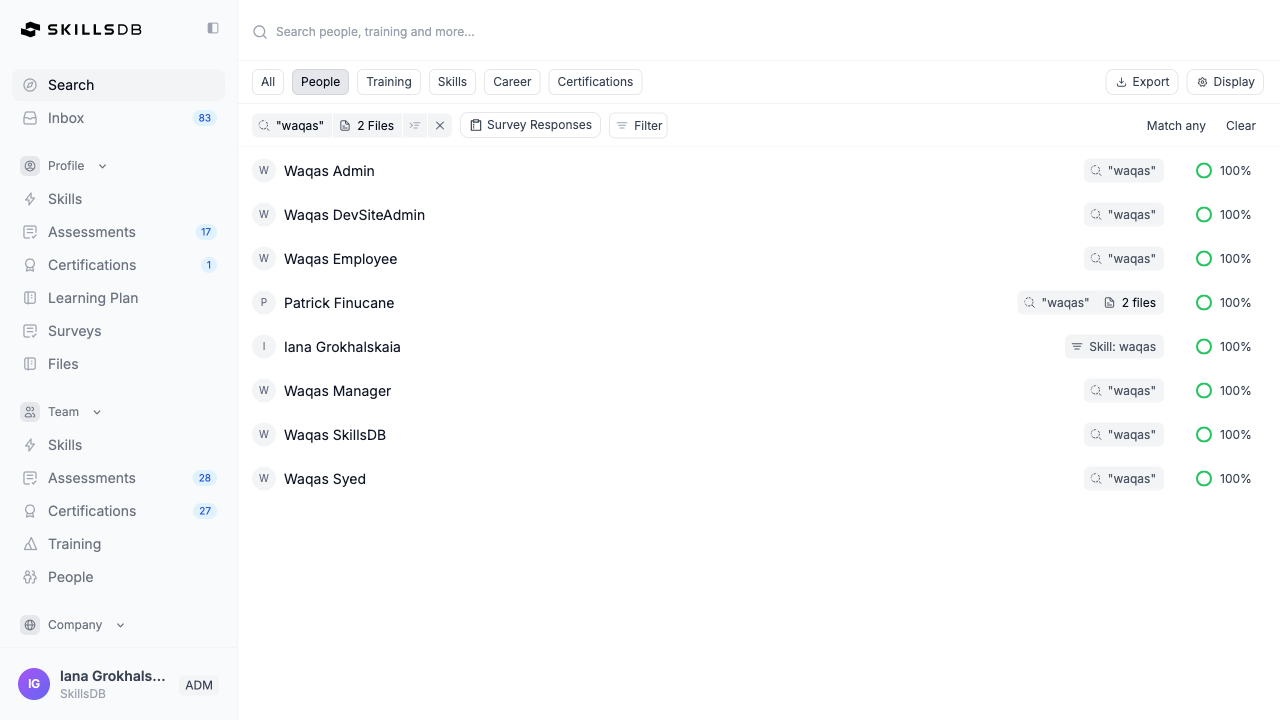Collapse the Profile section
Viewport: 1280px width, 720px height.
(102, 166)
